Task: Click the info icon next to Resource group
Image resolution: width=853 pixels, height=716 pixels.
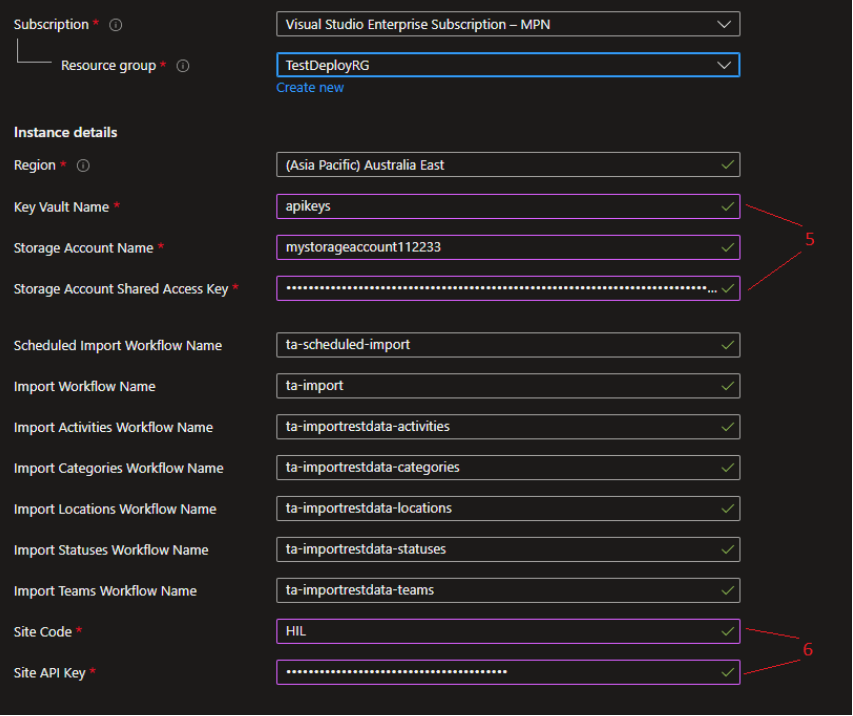Action: 183,66
